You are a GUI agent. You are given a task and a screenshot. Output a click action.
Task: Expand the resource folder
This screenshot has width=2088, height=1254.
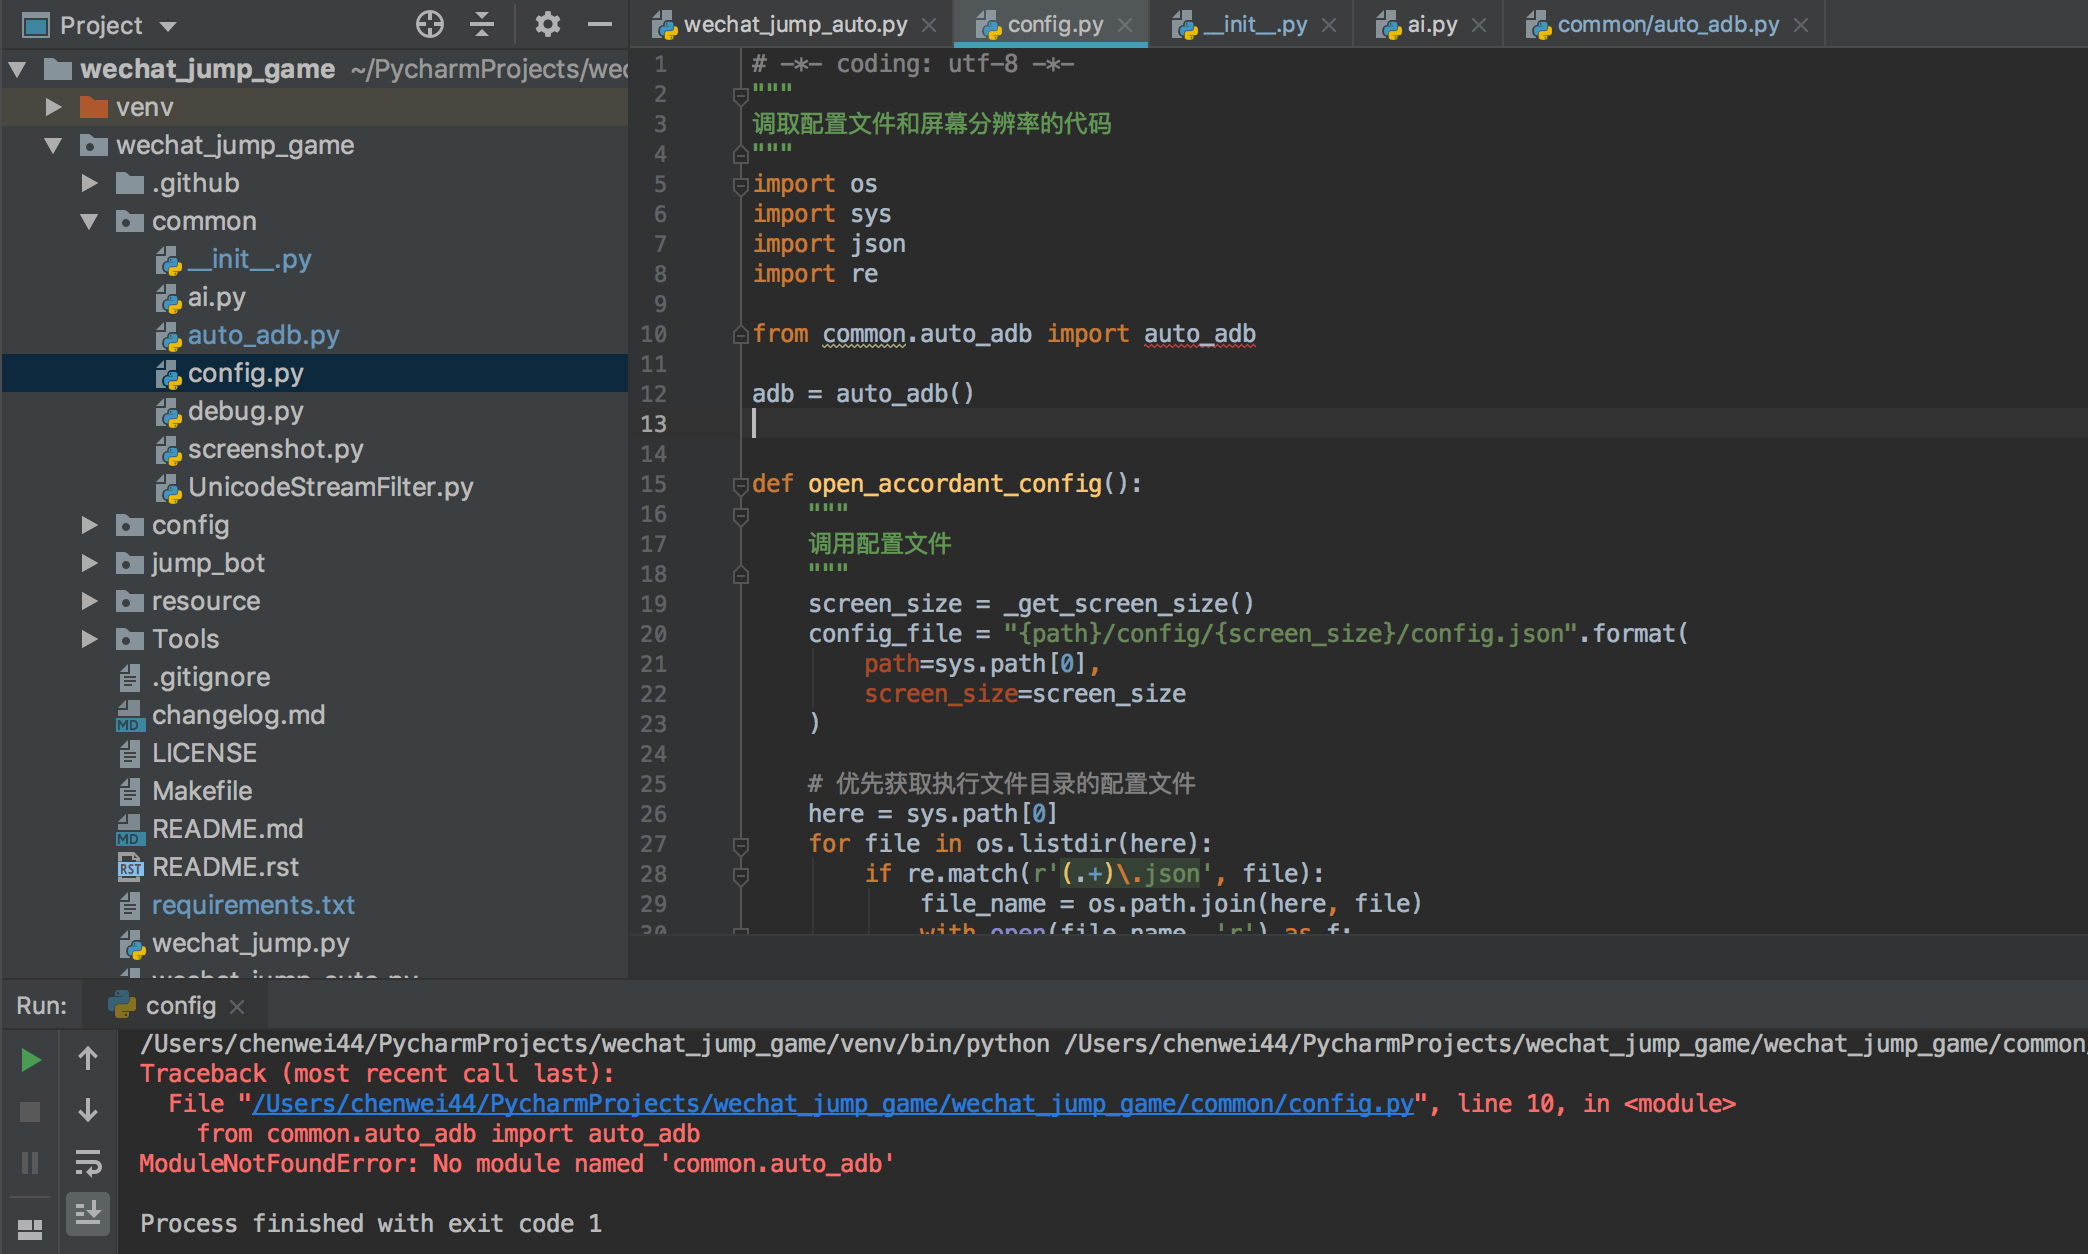pyautogui.click(x=90, y=601)
